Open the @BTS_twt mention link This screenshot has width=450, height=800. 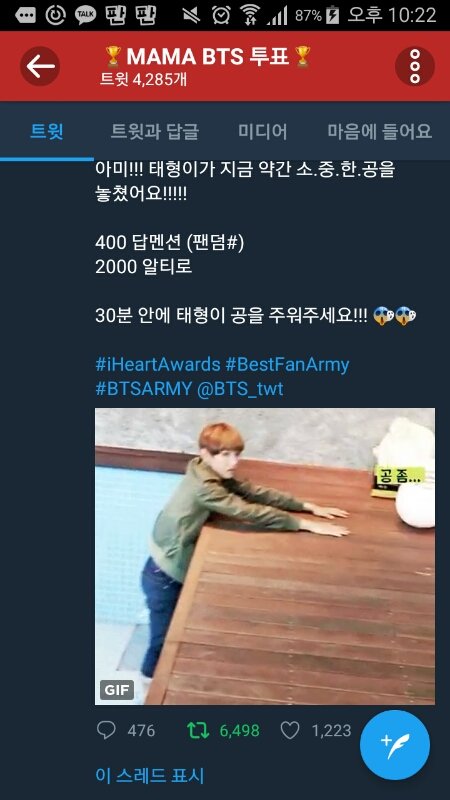pyautogui.click(x=239, y=389)
